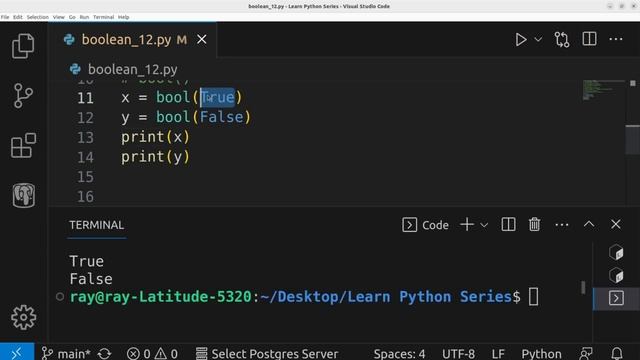
Task: Click boolean_12.py in the breadcrumb
Action: coord(132,69)
